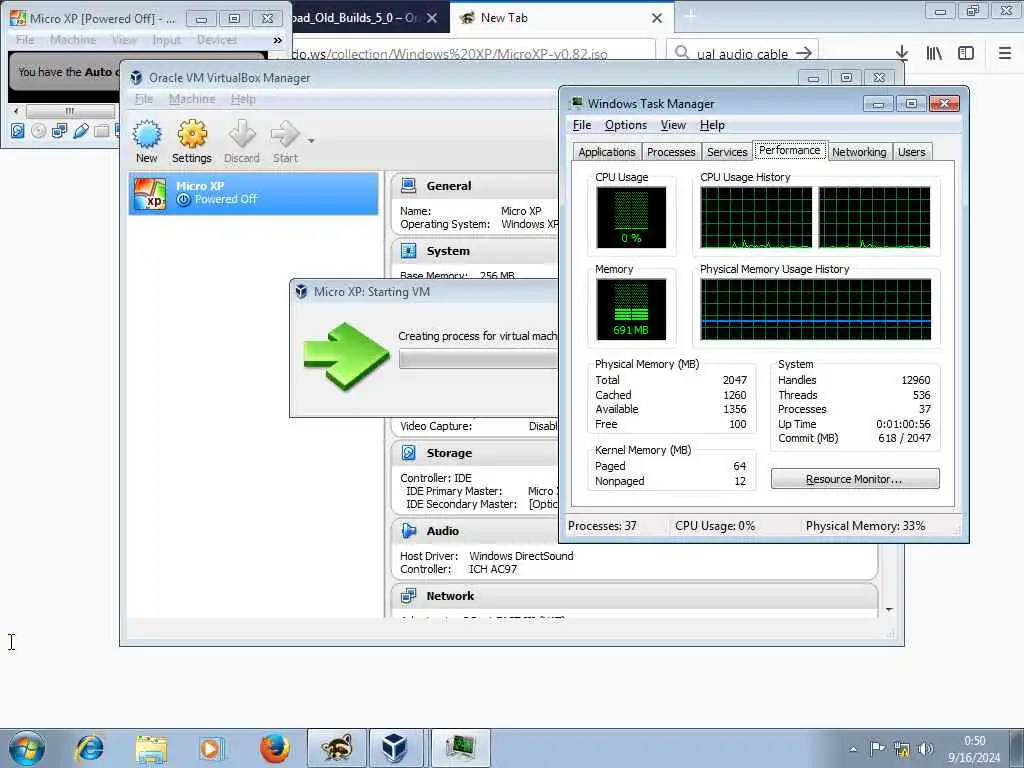Click the Task Manager taskbar icon
The height and width of the screenshot is (768, 1024).
(x=460, y=748)
